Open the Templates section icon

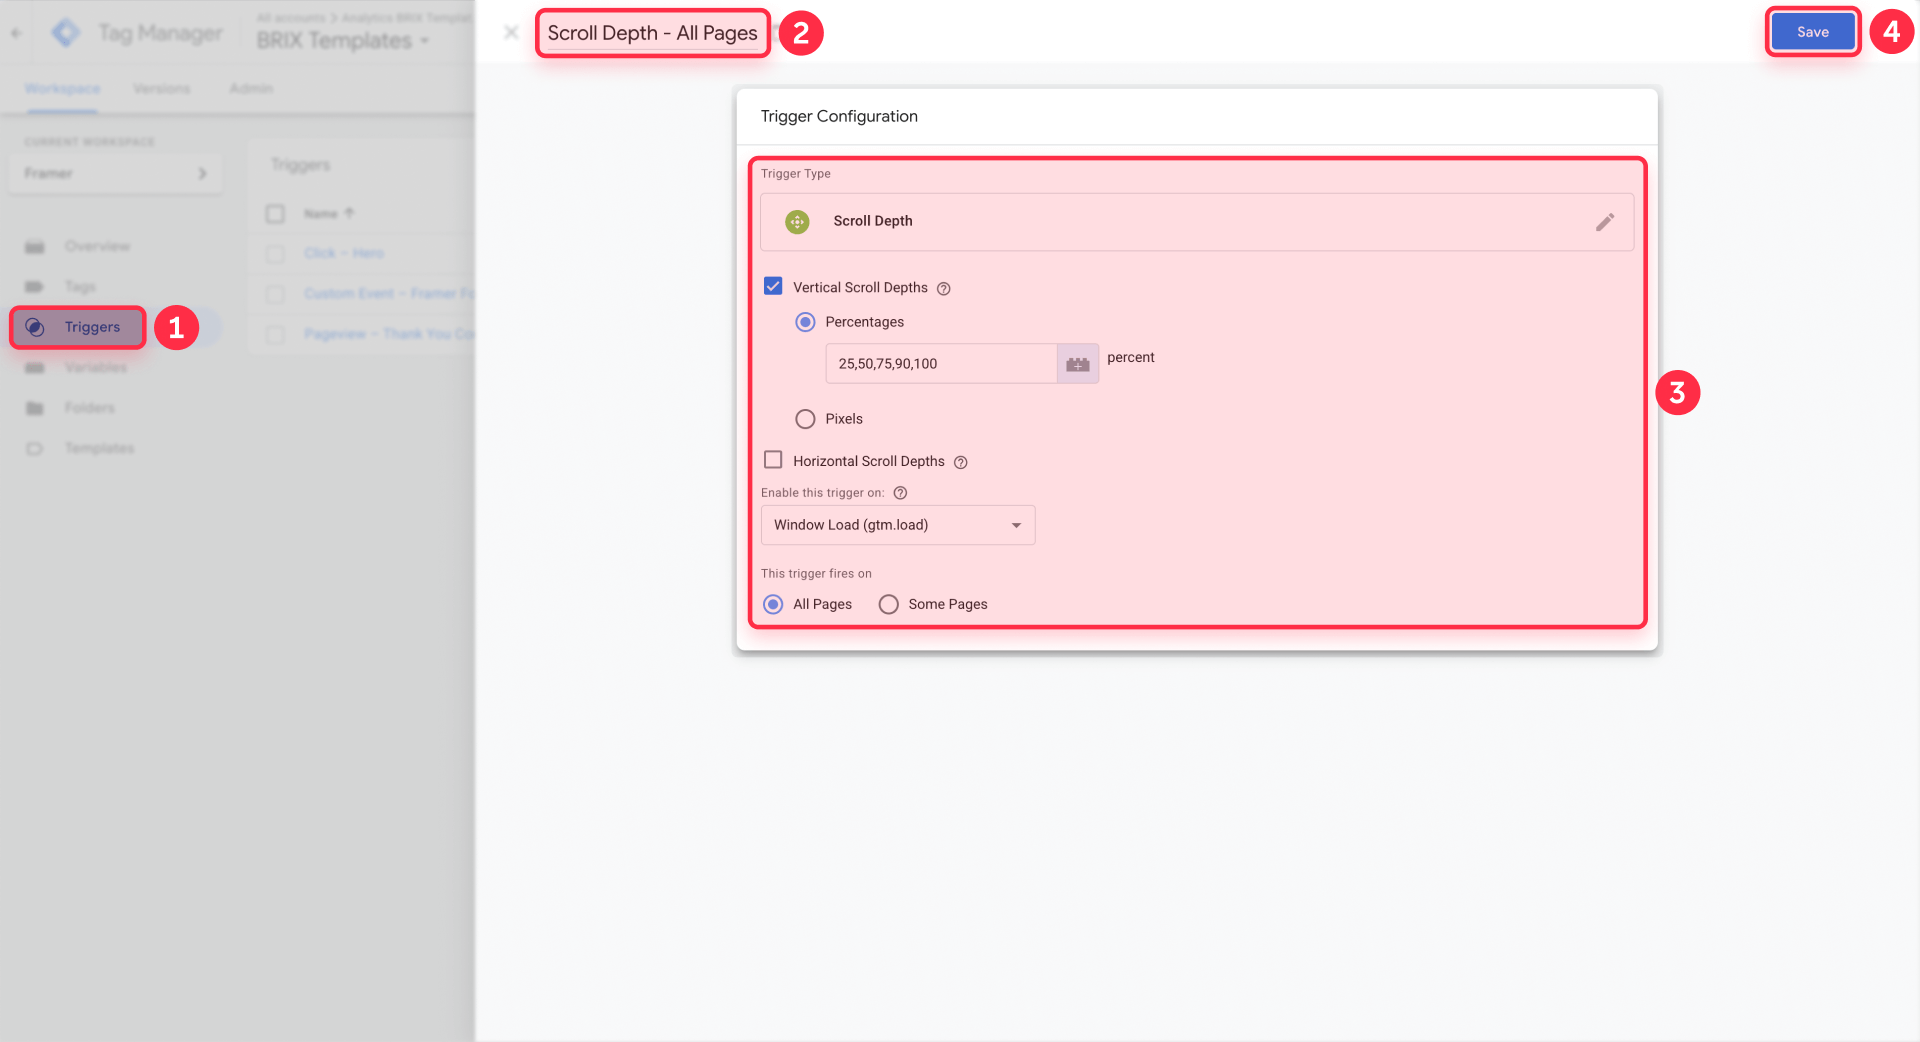[34, 448]
